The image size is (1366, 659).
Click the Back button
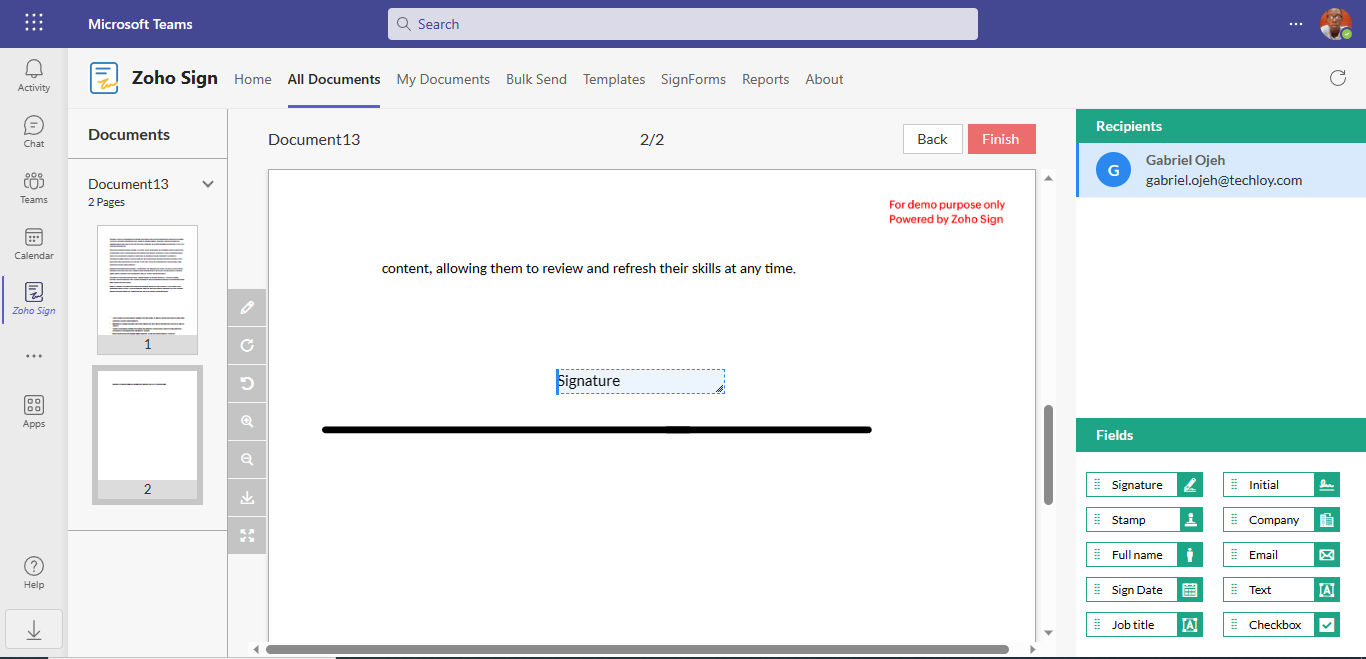tap(932, 139)
